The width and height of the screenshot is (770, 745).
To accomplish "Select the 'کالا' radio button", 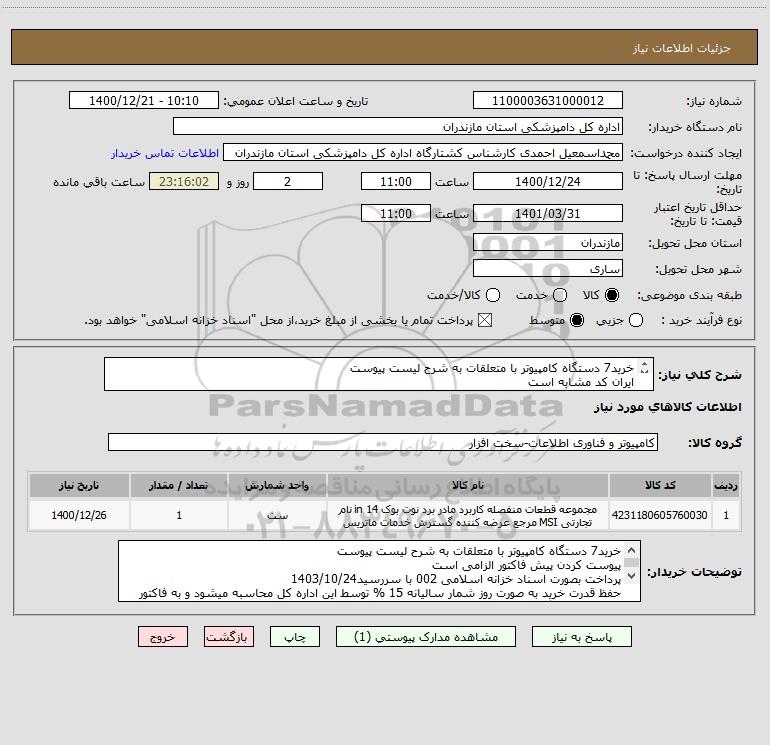I will coord(612,295).
